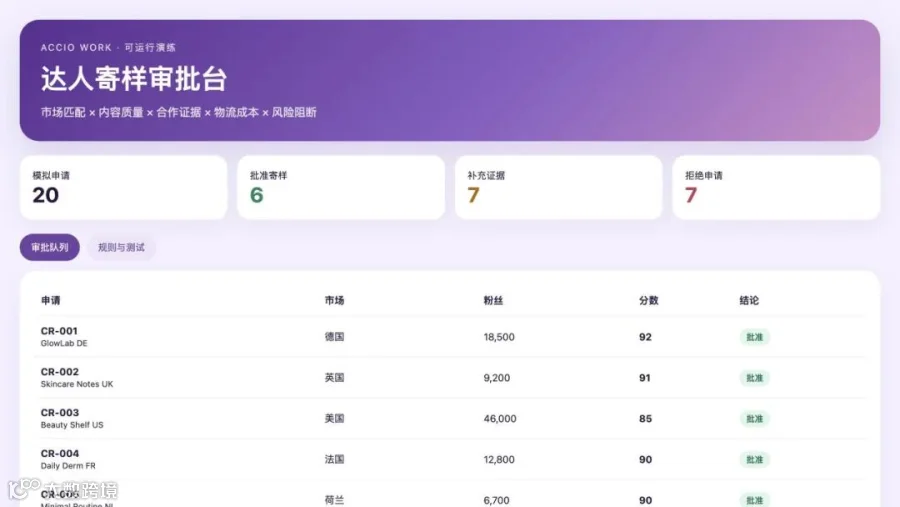This screenshot has height=507, width=900.
Task: Click the 美国 market cell
Action: point(334,419)
